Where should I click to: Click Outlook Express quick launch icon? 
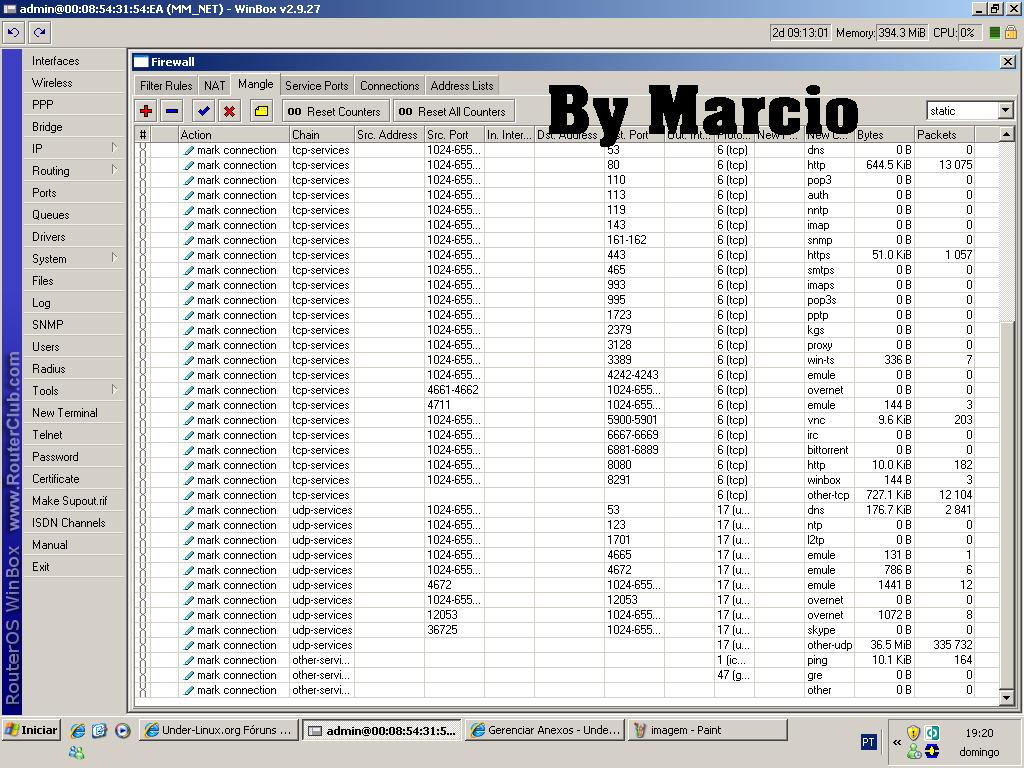(99, 730)
